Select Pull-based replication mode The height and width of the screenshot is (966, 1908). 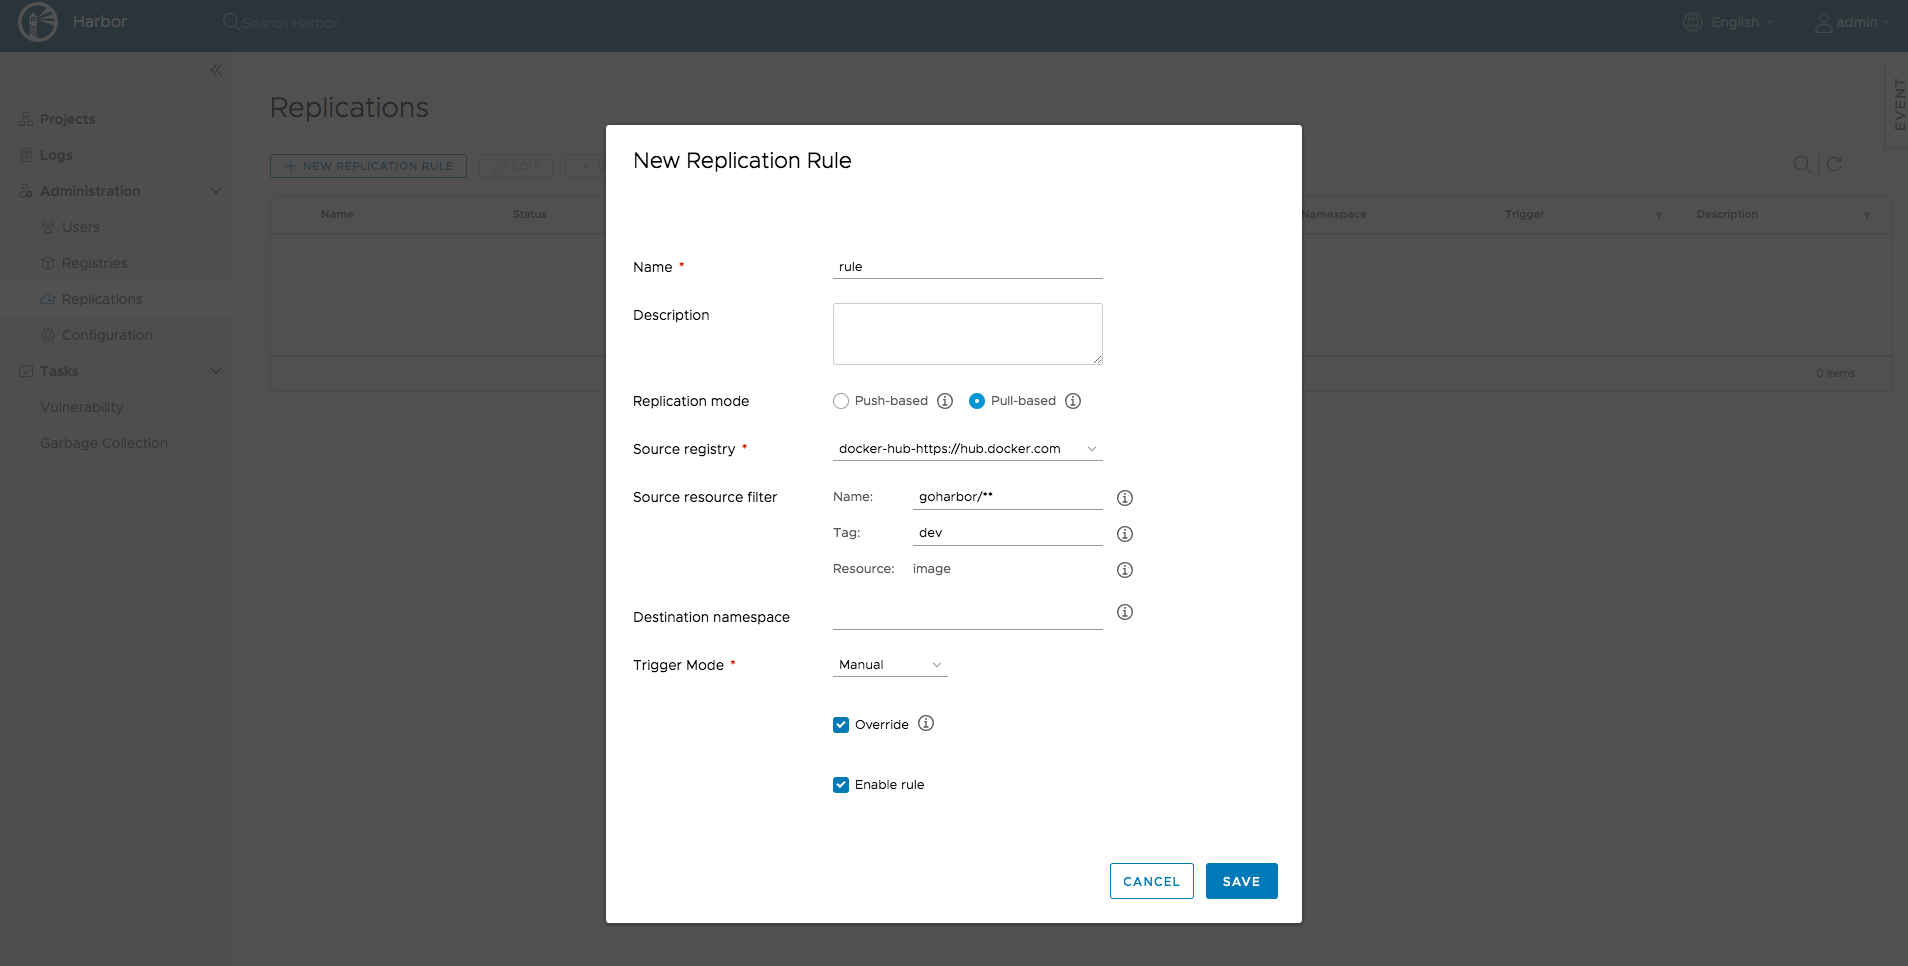coord(977,401)
